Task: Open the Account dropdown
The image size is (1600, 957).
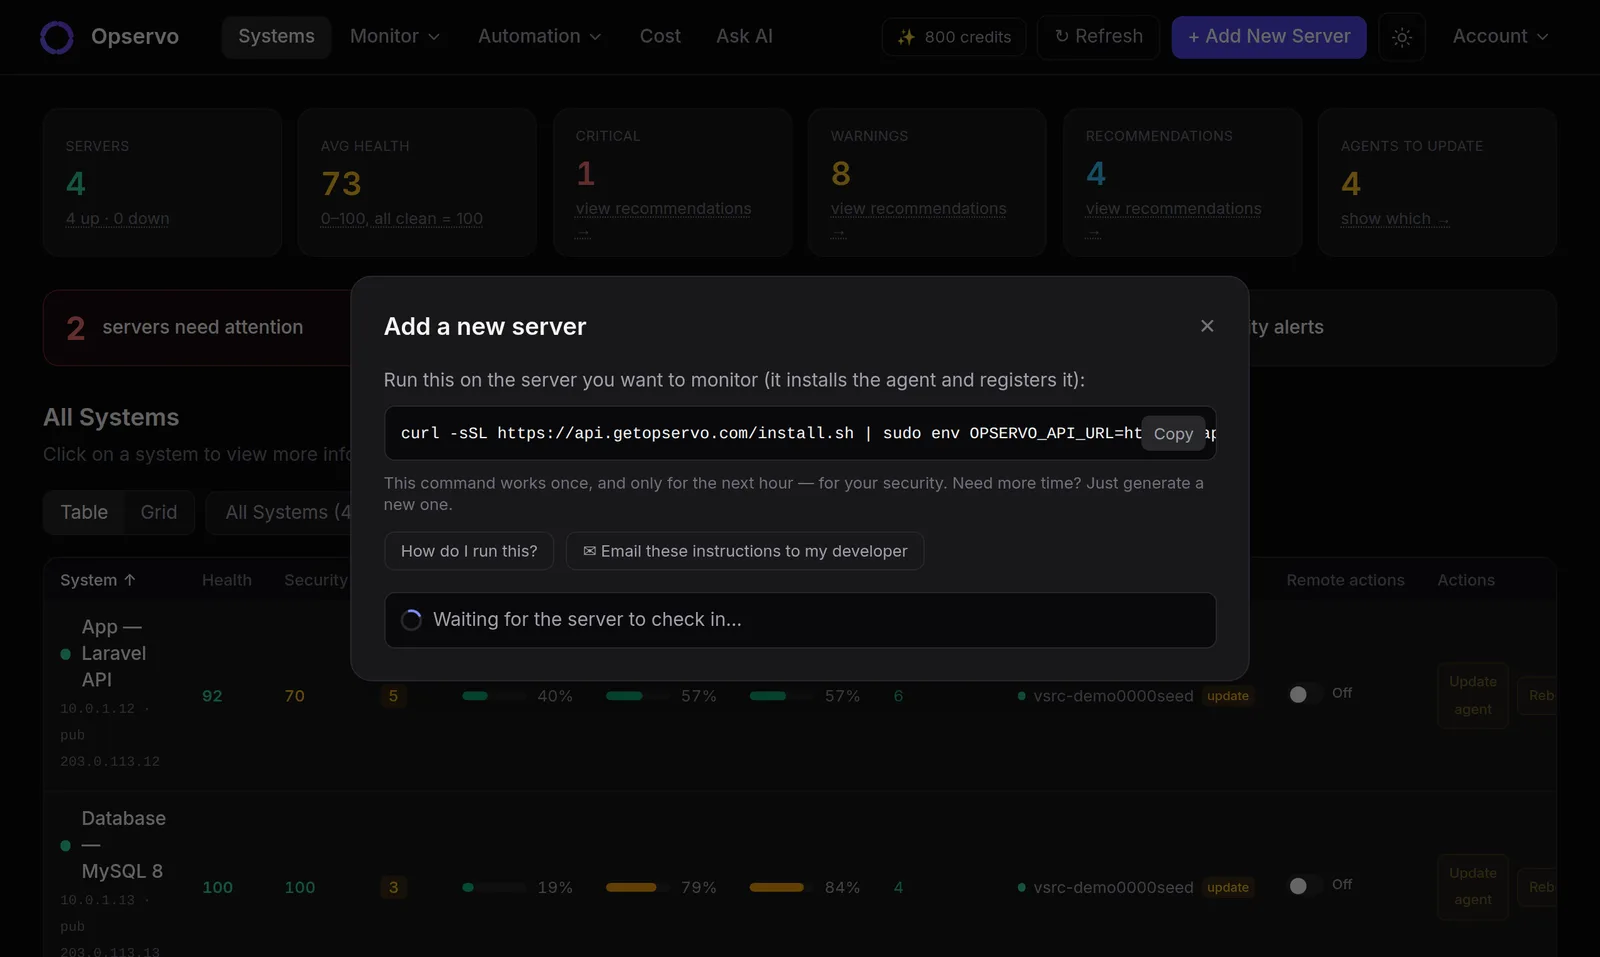Action: click(x=1500, y=37)
